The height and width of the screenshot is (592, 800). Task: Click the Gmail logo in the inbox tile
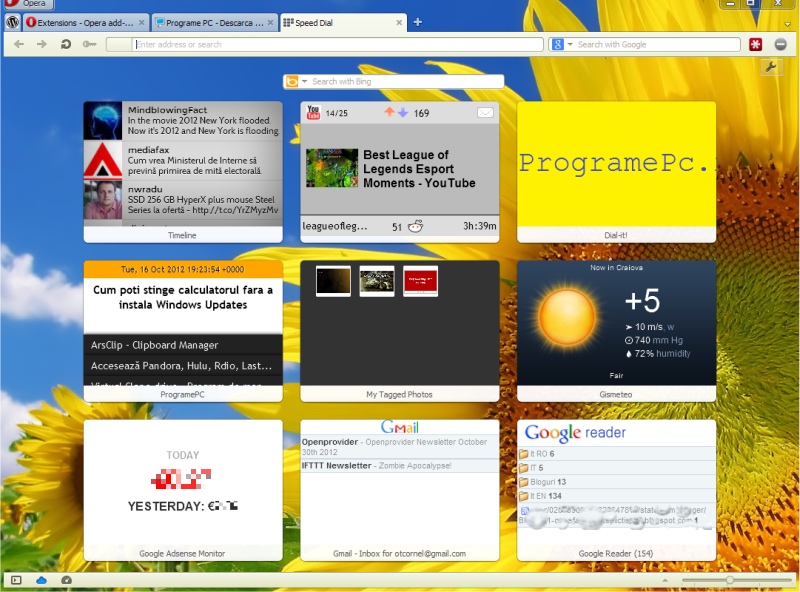click(399, 427)
